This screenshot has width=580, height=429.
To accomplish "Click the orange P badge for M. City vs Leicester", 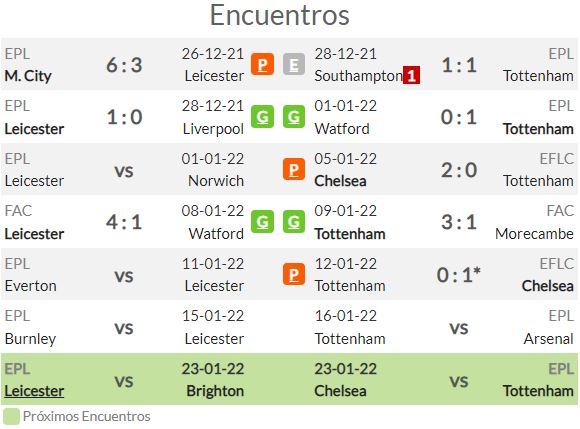I will pyautogui.click(x=262, y=64).
